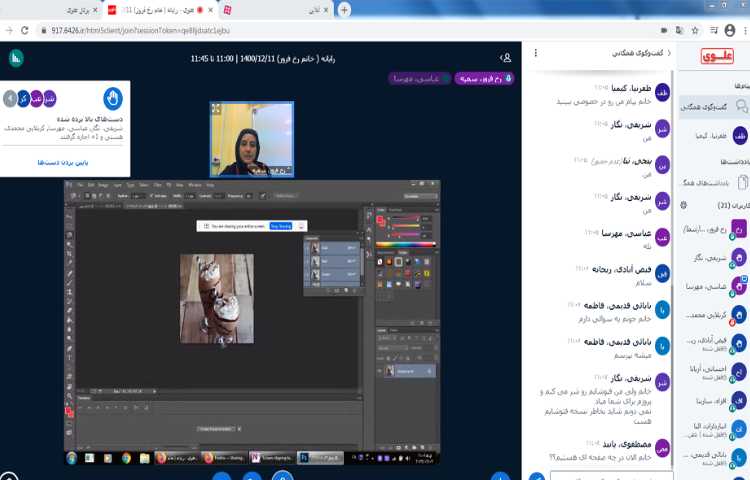Hide the sharing notification bar in shared screen
This screenshot has width=750, height=480.
(x=301, y=226)
